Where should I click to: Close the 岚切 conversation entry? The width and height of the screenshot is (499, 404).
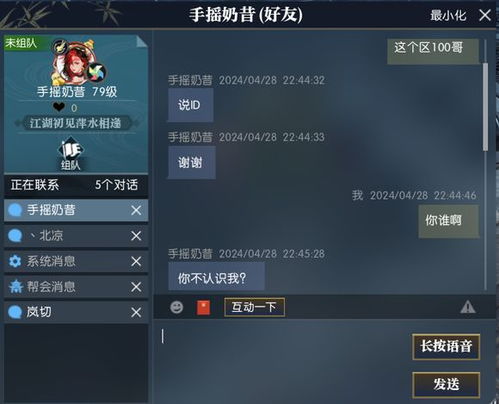coord(136,312)
